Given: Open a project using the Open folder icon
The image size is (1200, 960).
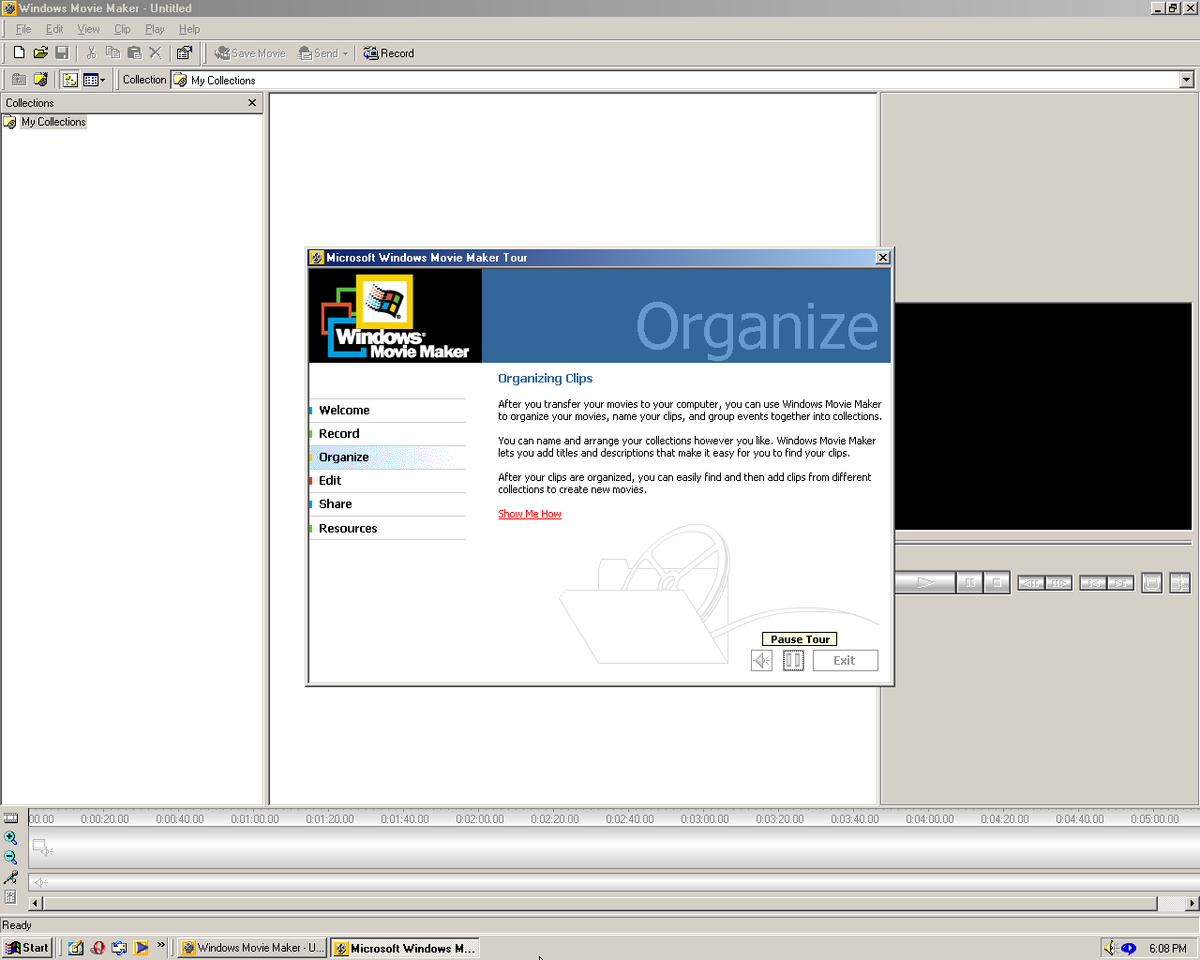Looking at the screenshot, I should [39, 53].
